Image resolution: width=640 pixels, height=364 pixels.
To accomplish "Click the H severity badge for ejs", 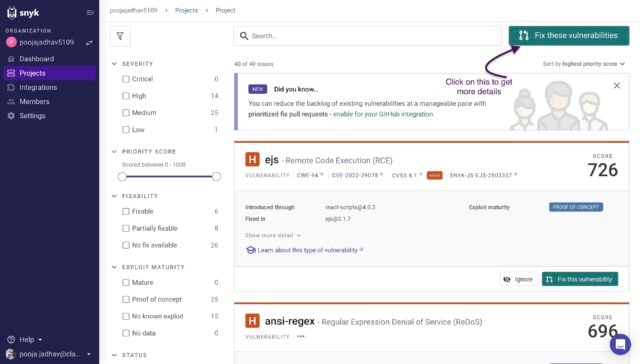I will pyautogui.click(x=252, y=159).
